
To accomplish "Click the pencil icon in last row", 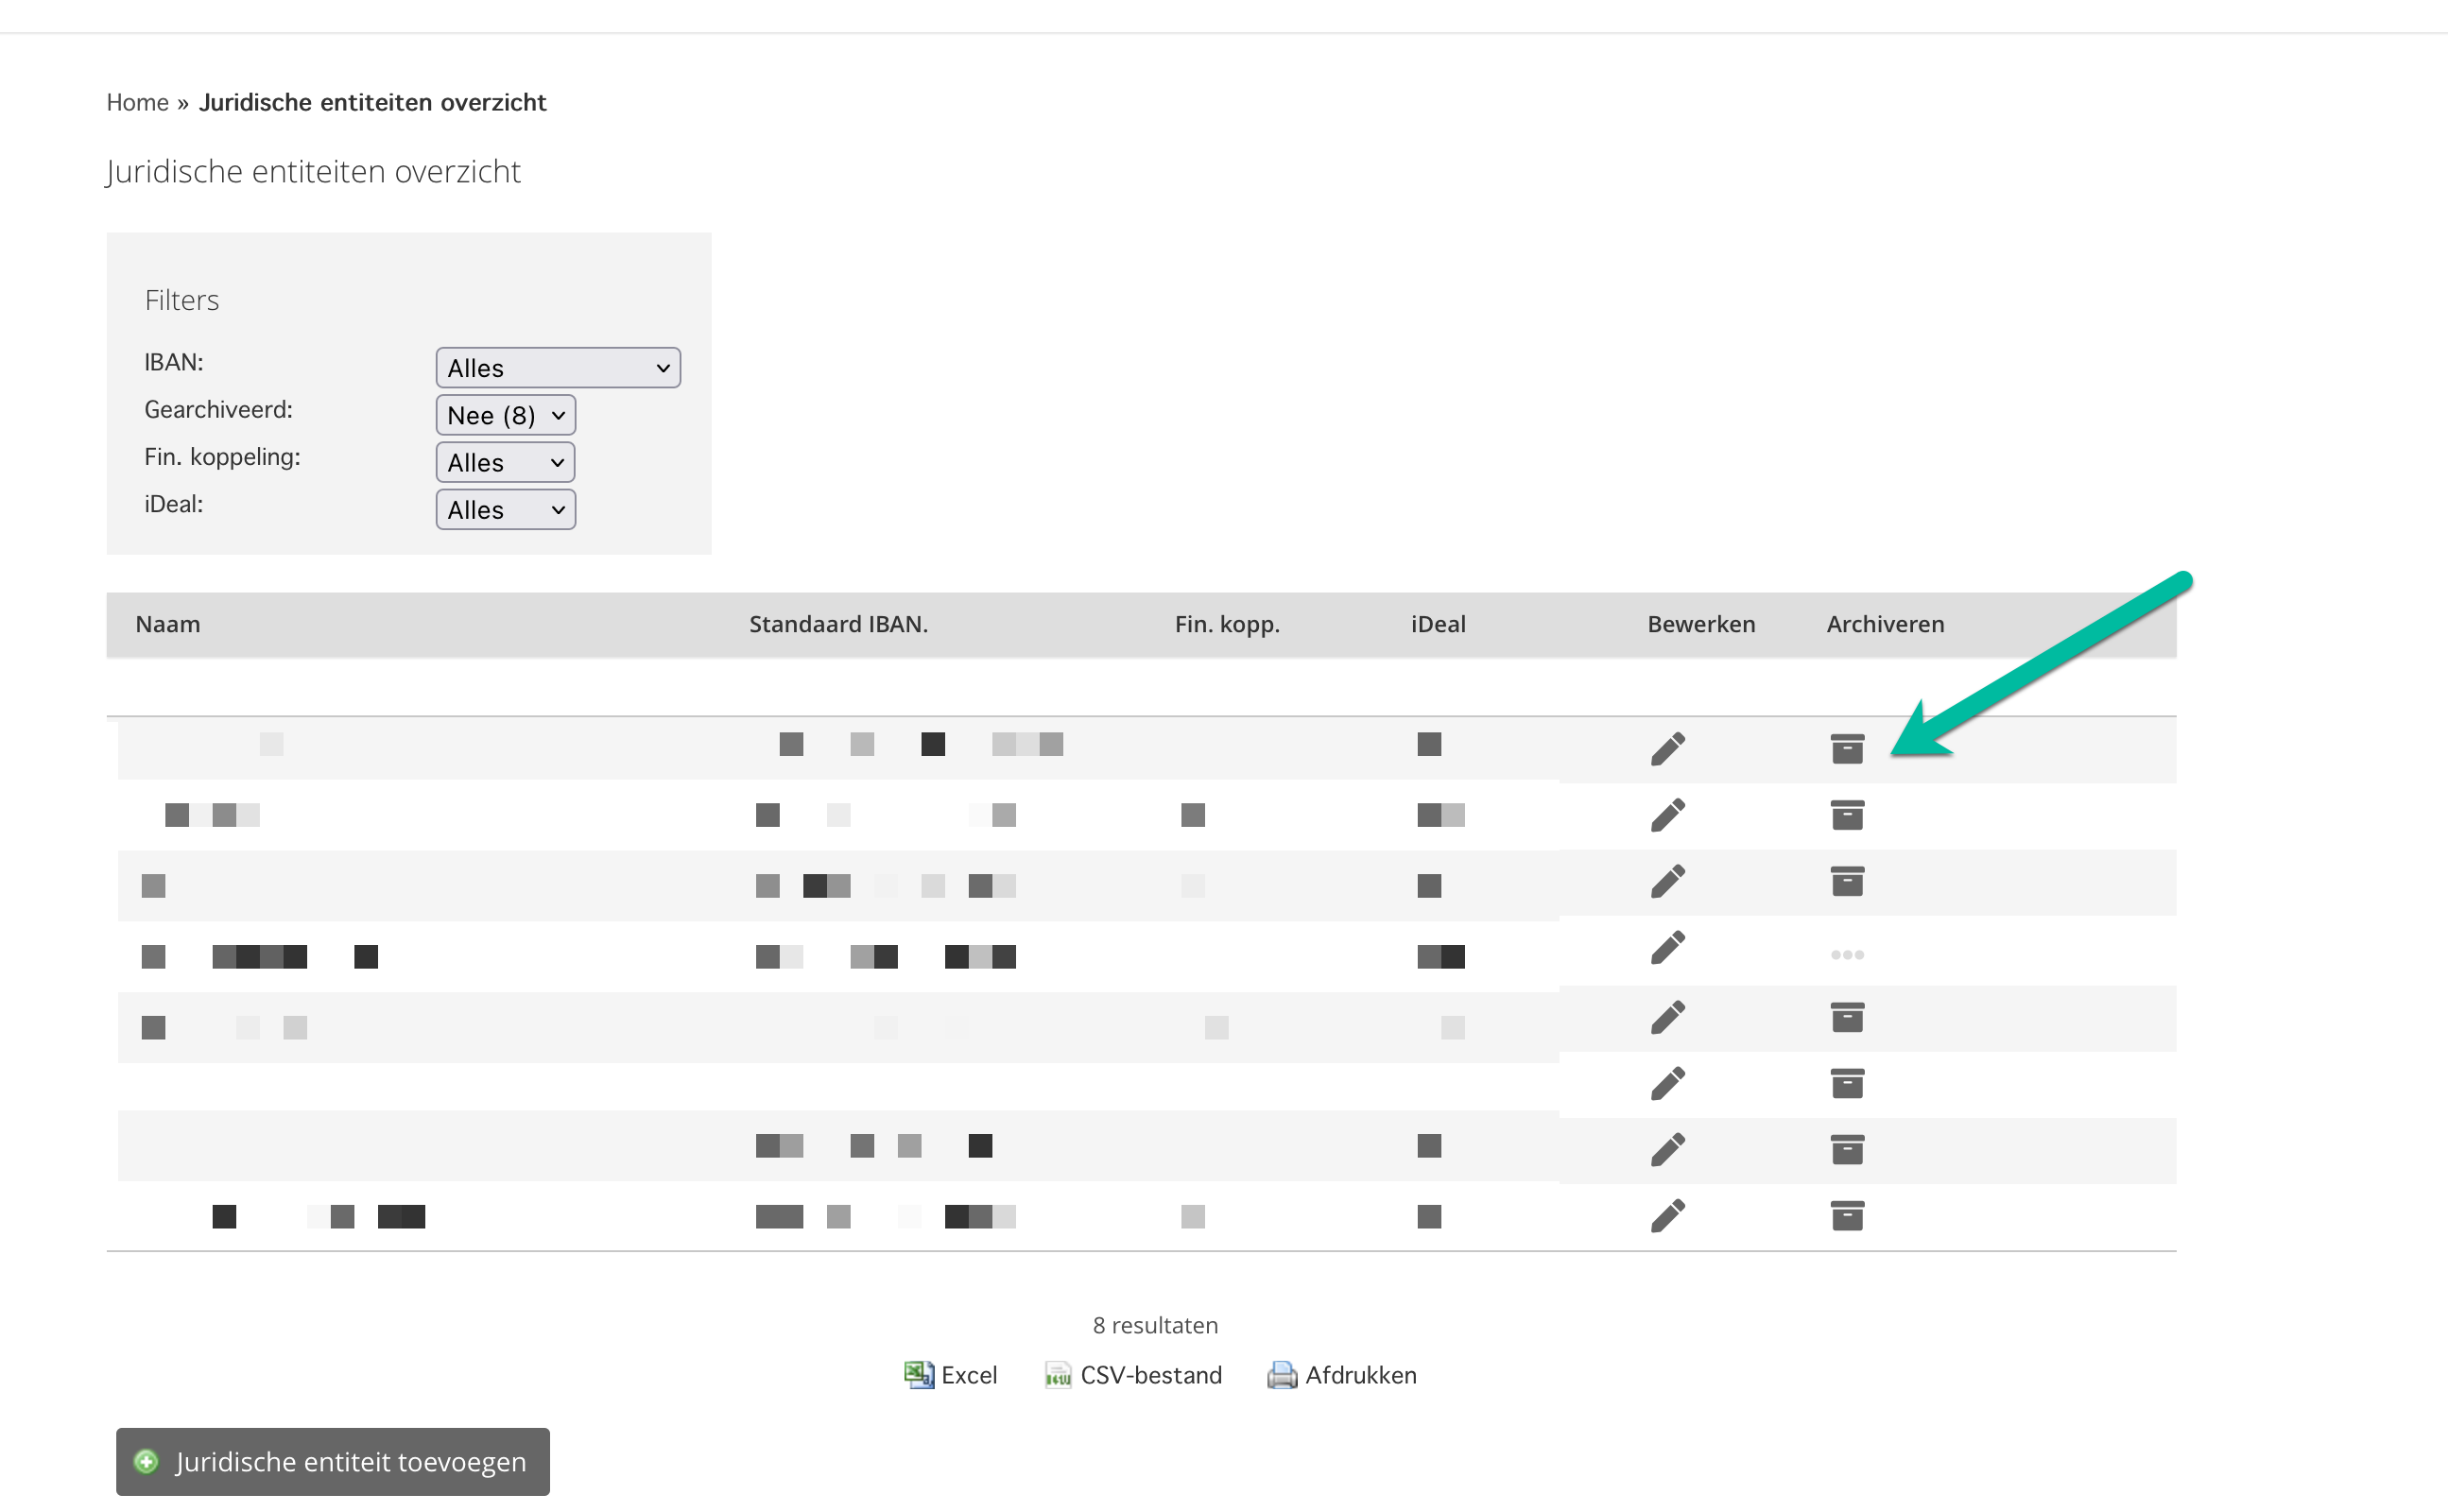I will point(1667,1215).
